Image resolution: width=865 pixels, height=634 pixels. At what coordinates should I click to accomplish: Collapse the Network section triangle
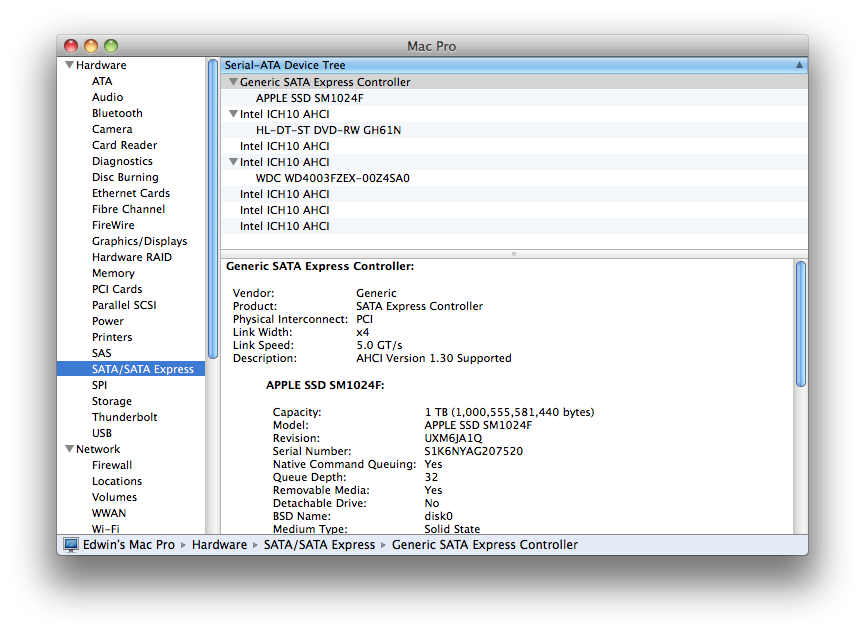(x=70, y=449)
